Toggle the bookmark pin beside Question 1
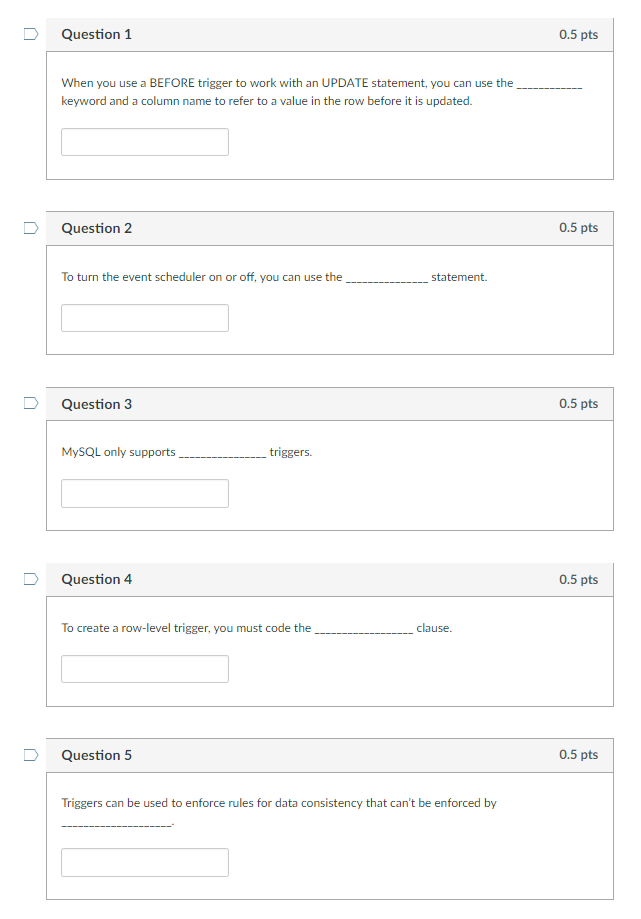641x919 pixels. coord(30,33)
